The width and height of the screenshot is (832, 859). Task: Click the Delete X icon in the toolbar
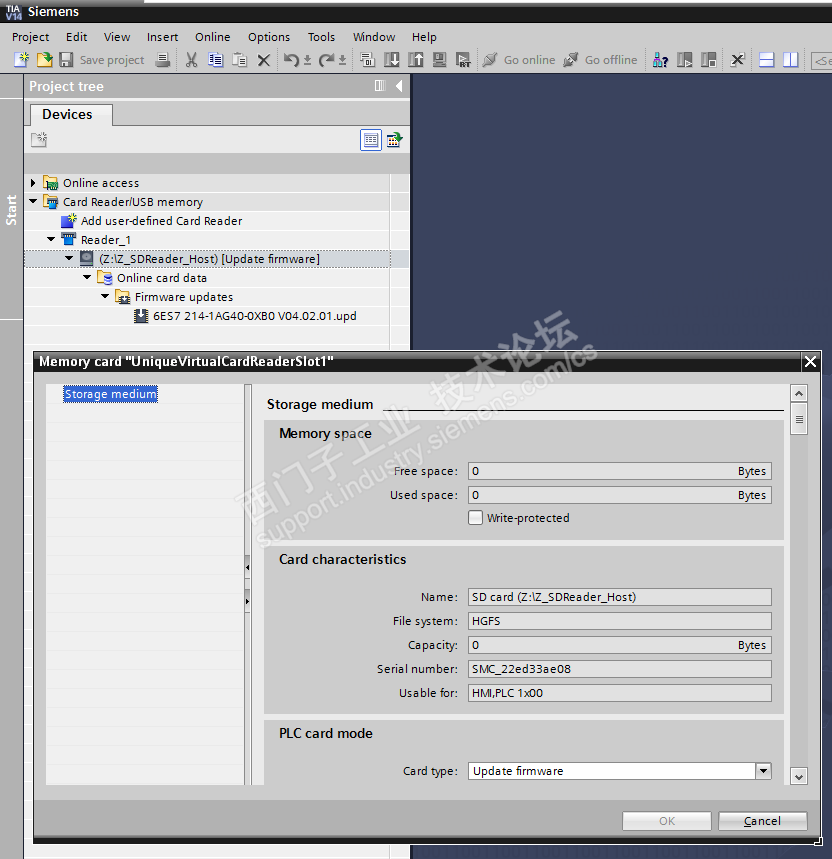263,60
